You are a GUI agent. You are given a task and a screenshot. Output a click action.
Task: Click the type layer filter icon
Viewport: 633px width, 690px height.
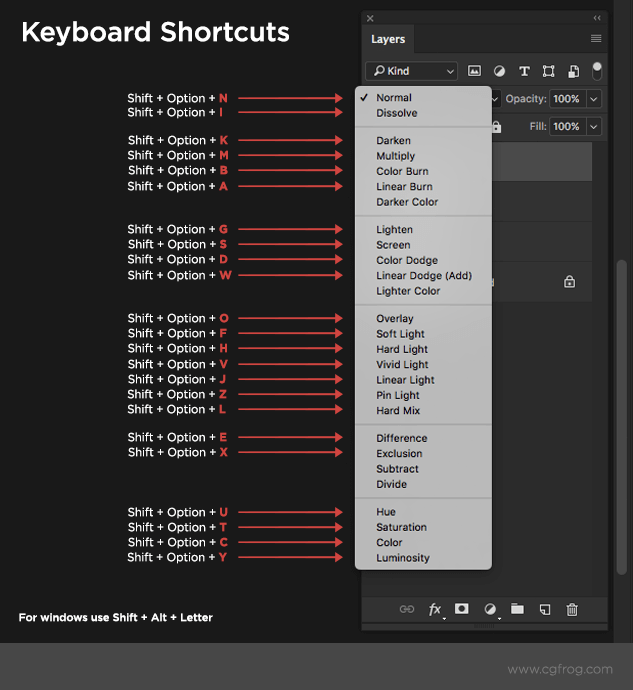point(523,71)
